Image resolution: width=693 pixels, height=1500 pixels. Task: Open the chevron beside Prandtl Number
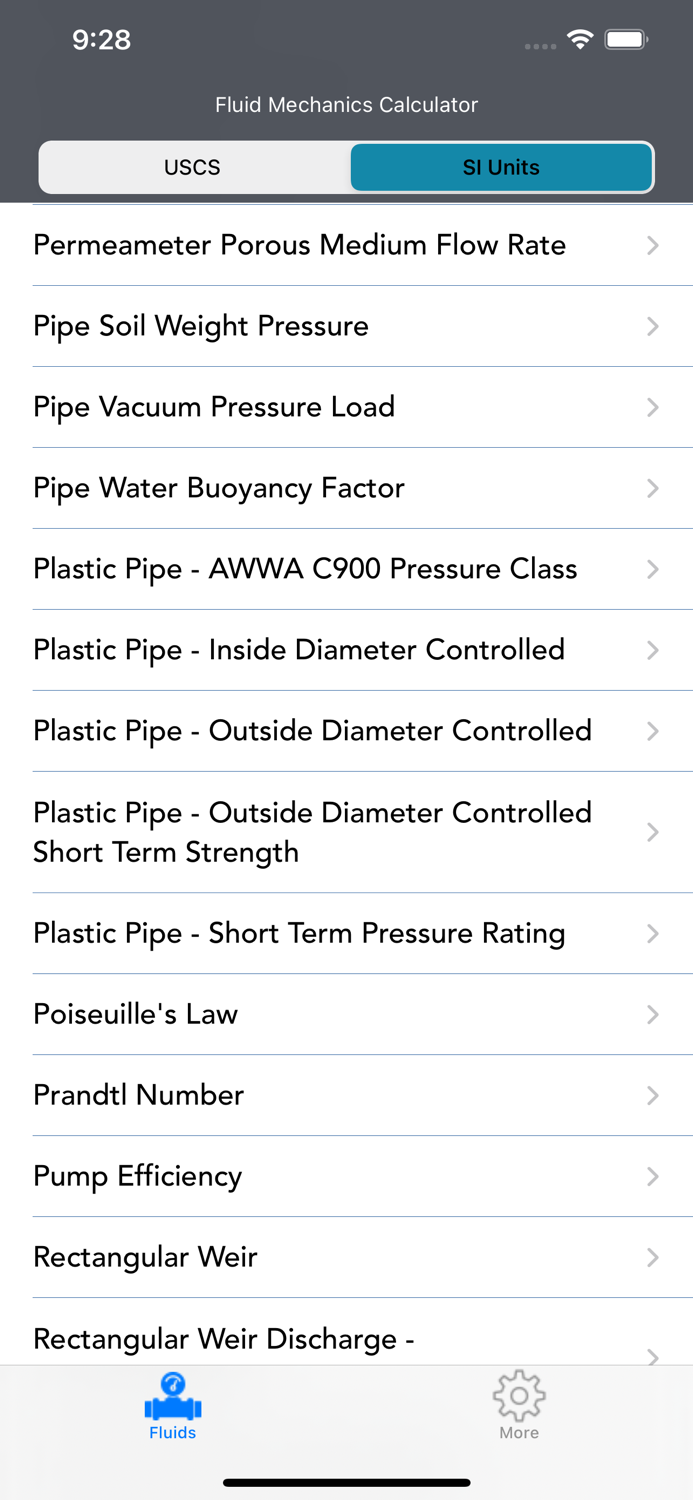653,1095
